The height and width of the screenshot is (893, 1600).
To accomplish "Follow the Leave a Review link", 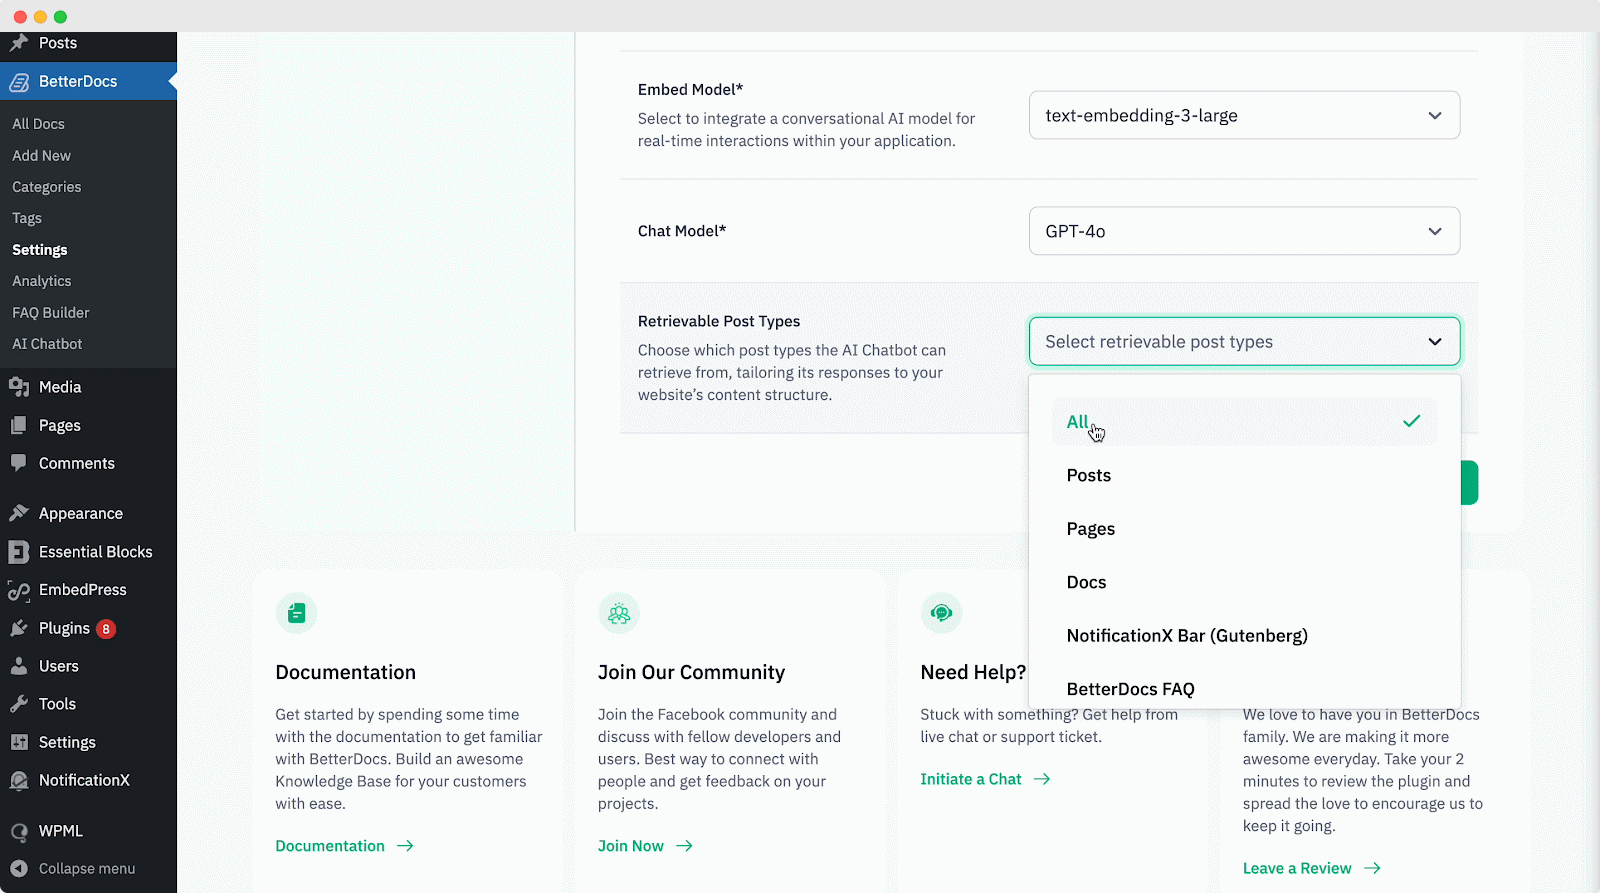I will coord(1297,868).
